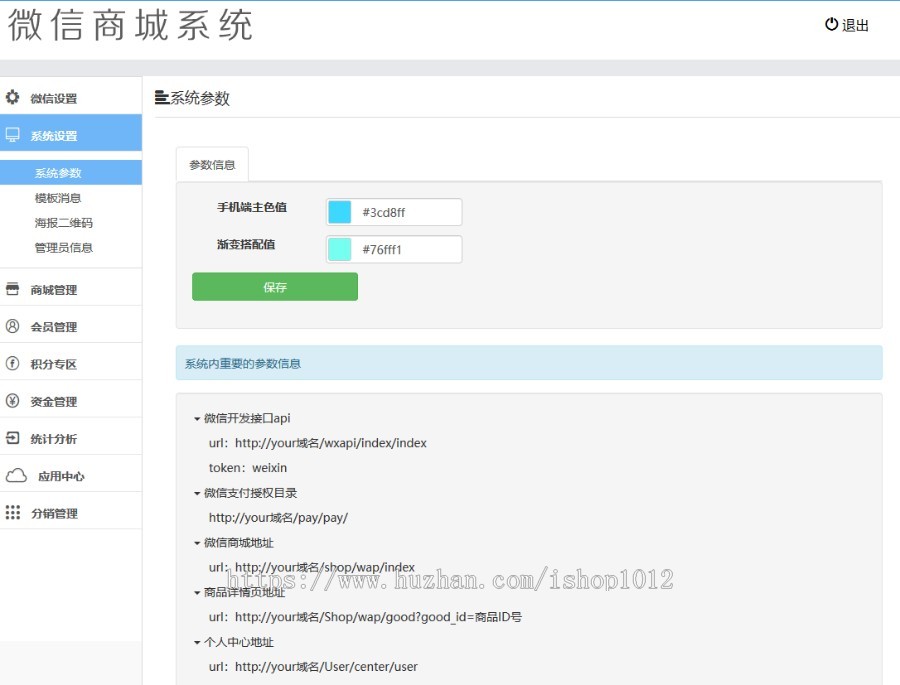Click the circled icon beside 积分专区
The width and height of the screenshot is (900, 685).
point(12,363)
